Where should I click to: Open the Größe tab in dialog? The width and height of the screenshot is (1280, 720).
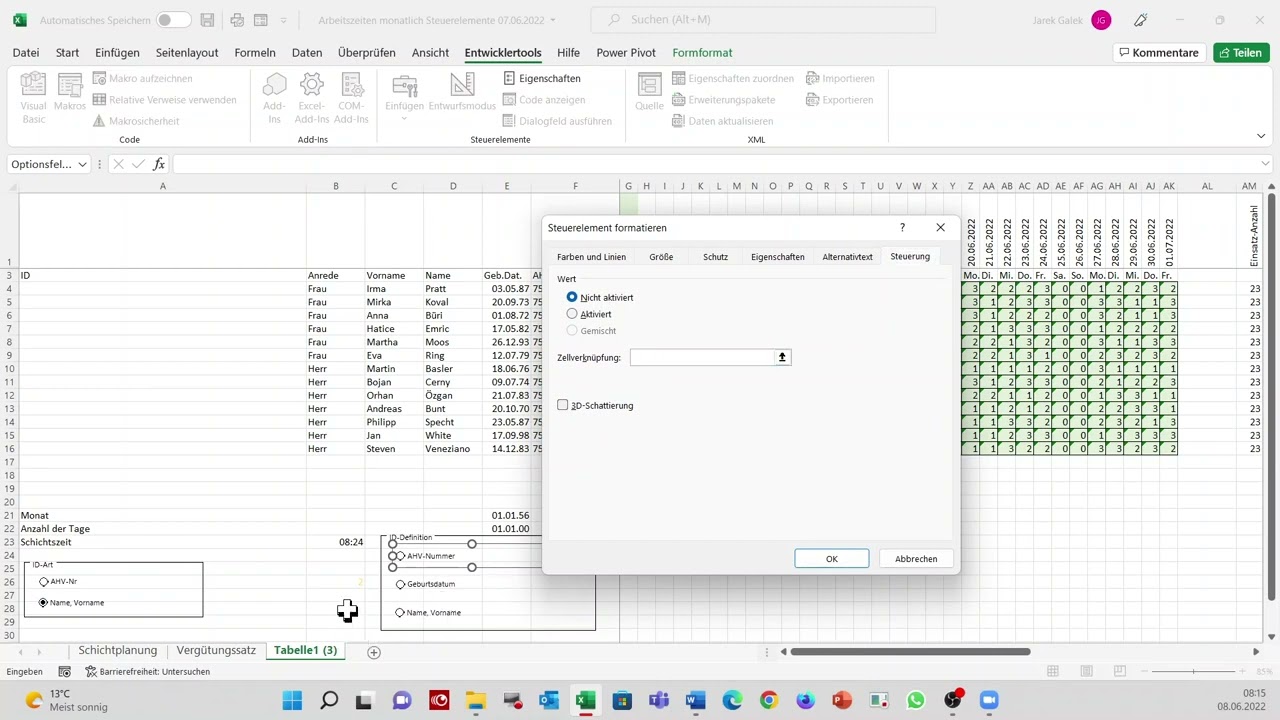(661, 257)
